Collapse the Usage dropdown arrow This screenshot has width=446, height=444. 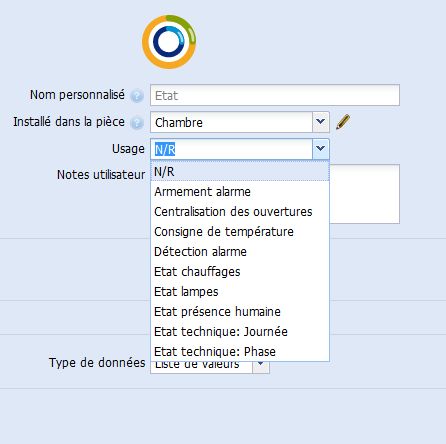coord(321,149)
